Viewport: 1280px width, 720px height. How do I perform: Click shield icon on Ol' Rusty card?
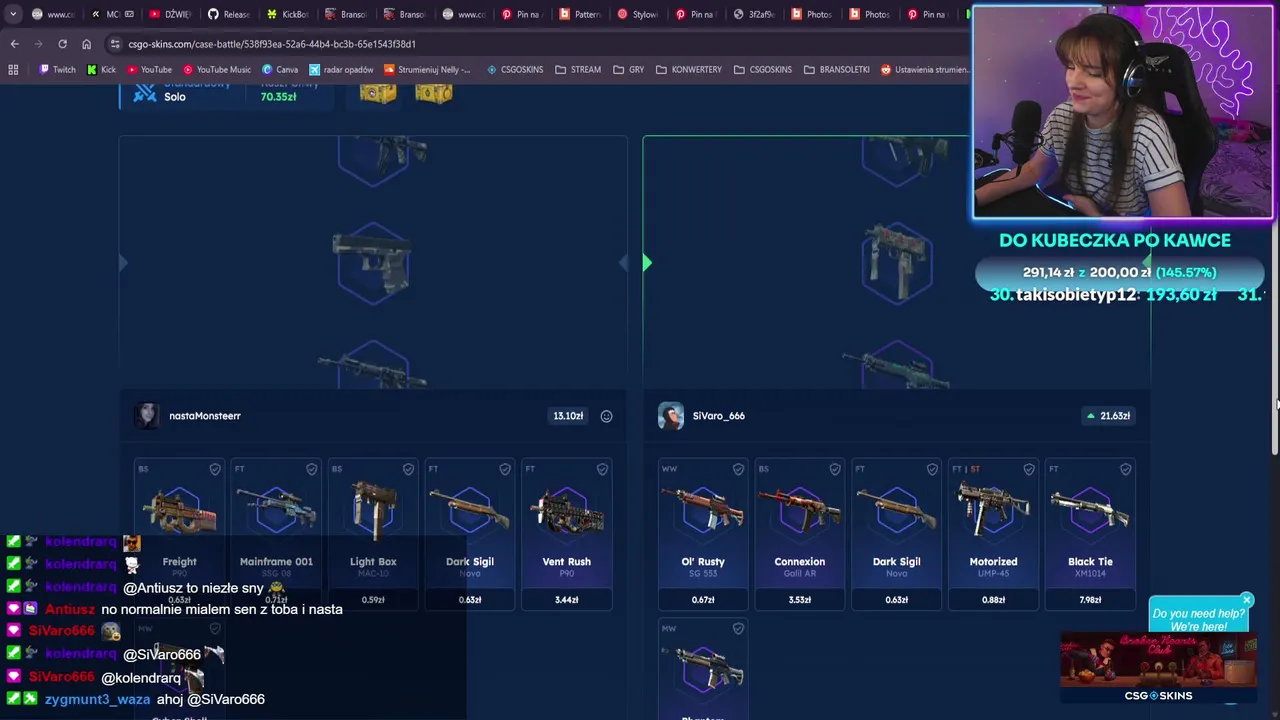(x=738, y=469)
